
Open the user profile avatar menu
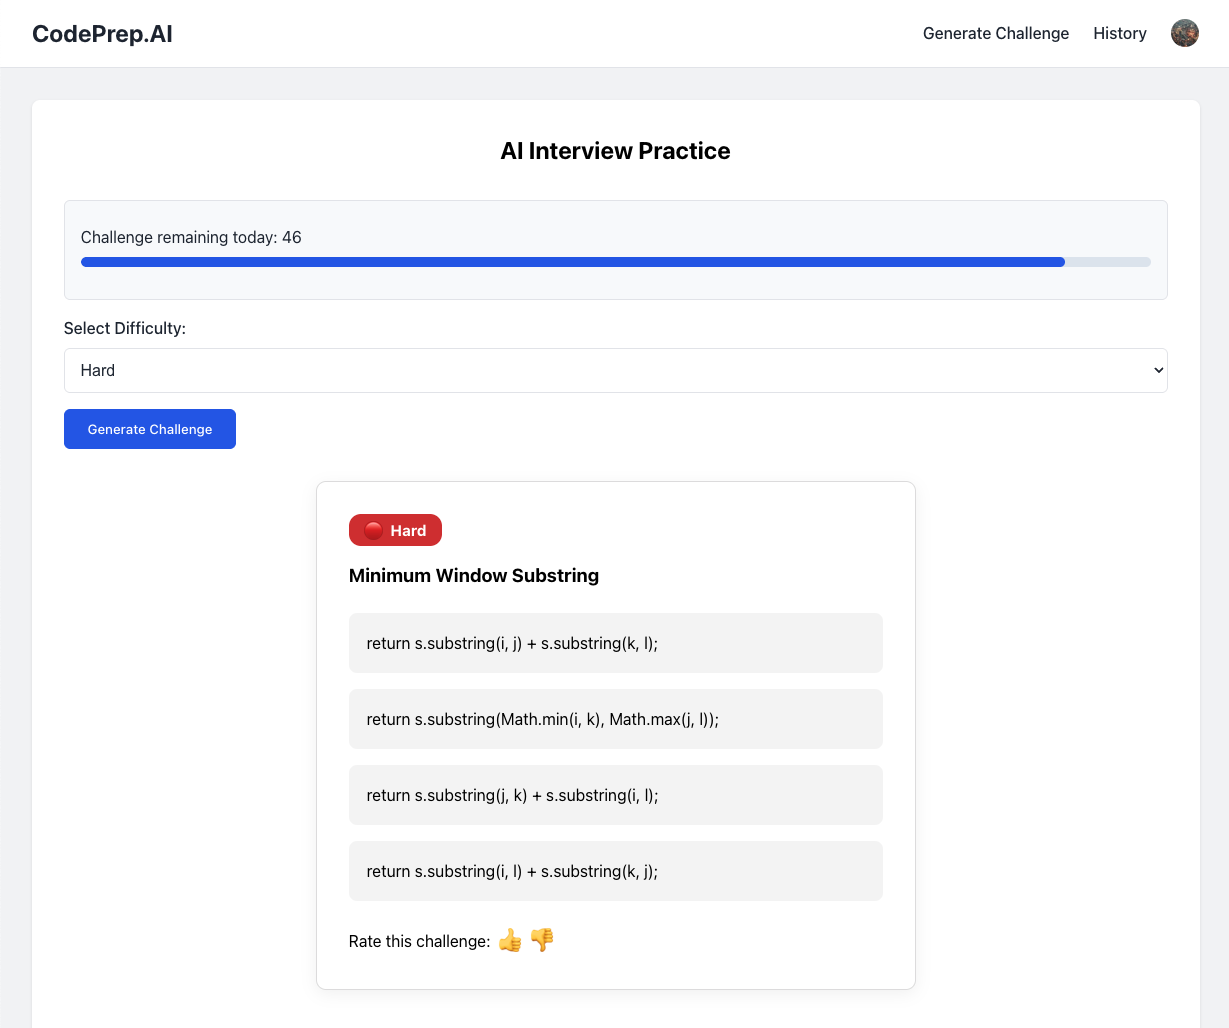1185,33
